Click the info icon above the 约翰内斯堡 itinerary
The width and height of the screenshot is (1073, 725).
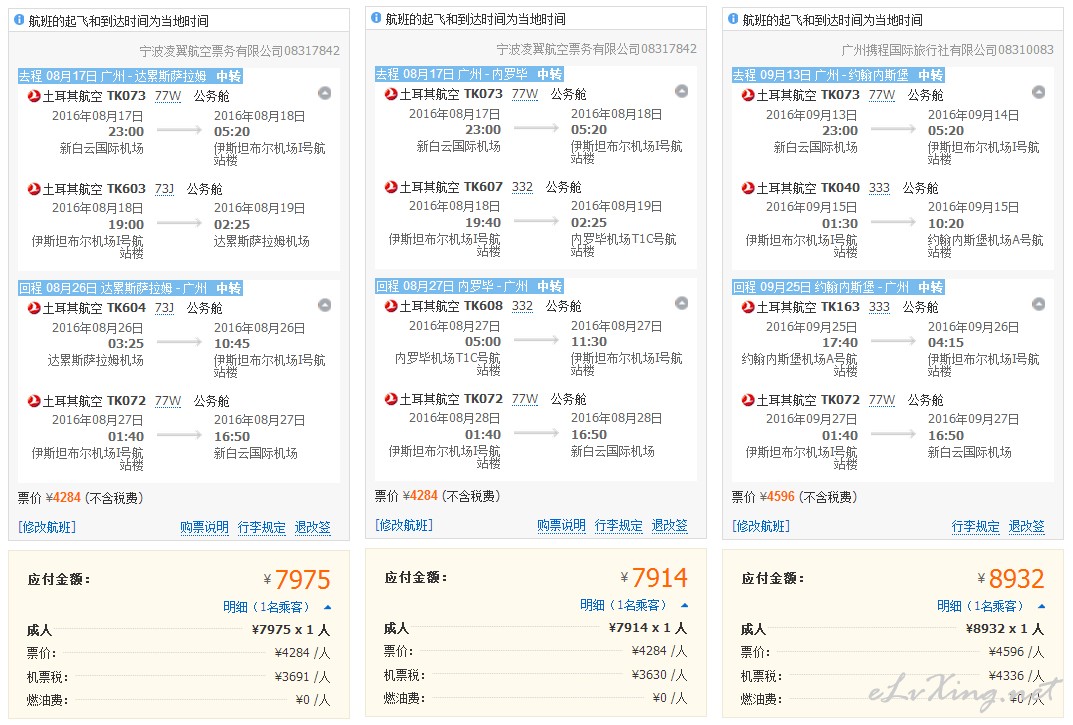click(x=734, y=19)
